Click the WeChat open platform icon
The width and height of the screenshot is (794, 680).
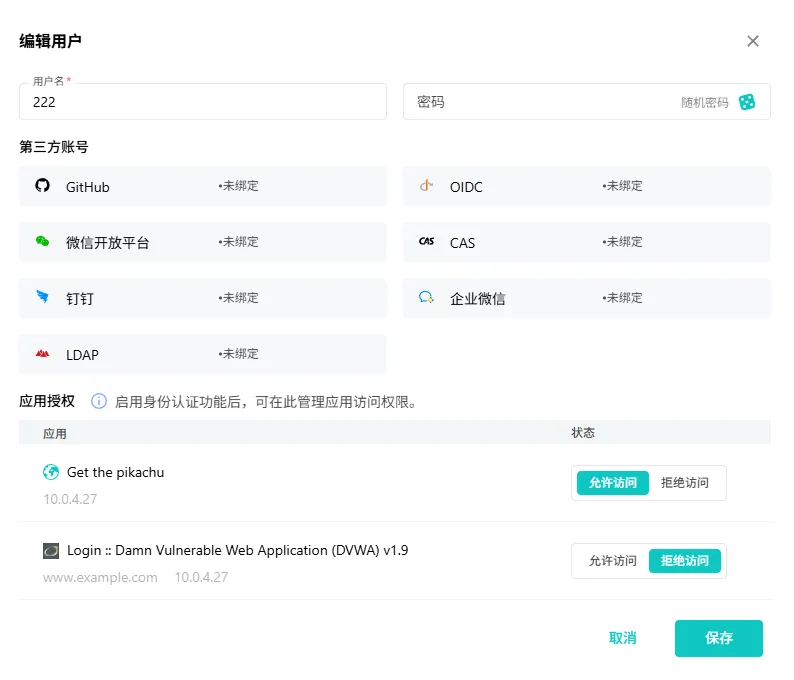pos(43,242)
